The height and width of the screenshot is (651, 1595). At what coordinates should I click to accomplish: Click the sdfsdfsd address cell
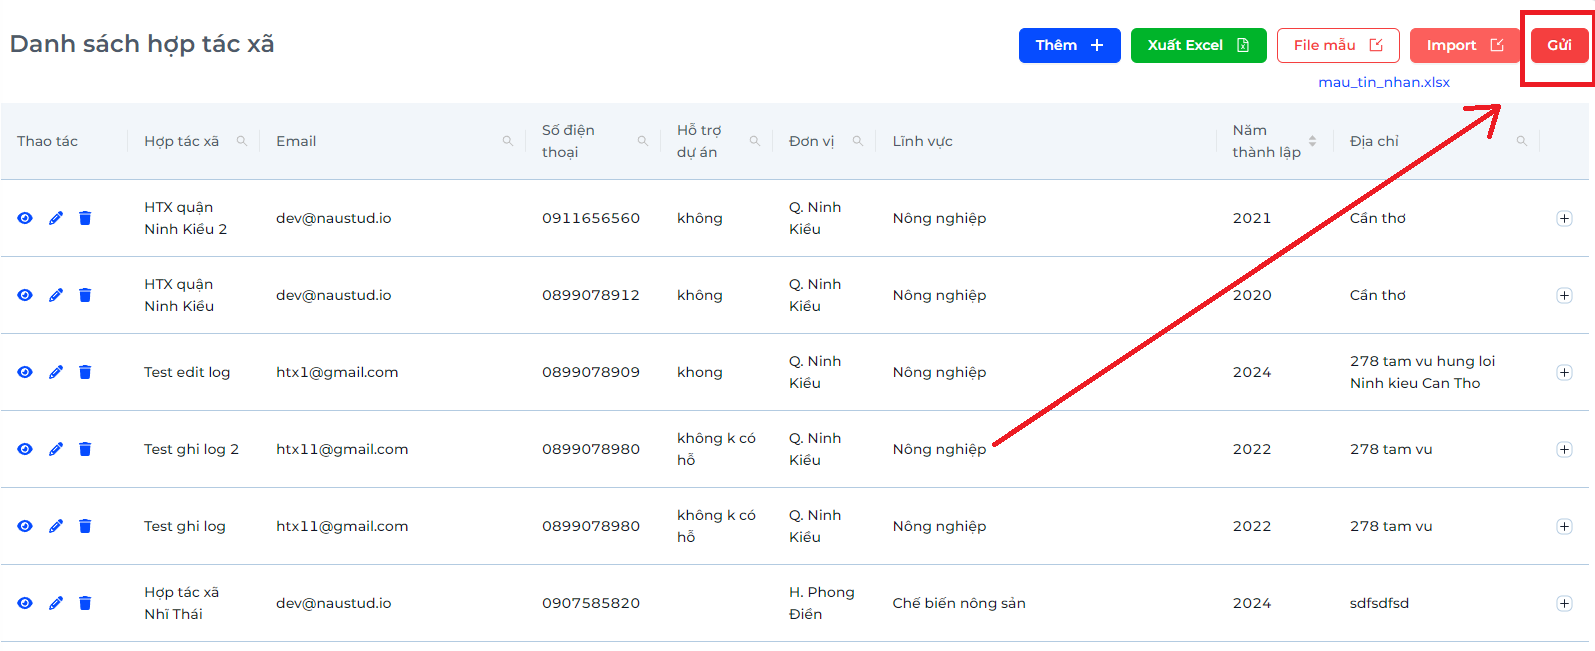(x=1379, y=603)
